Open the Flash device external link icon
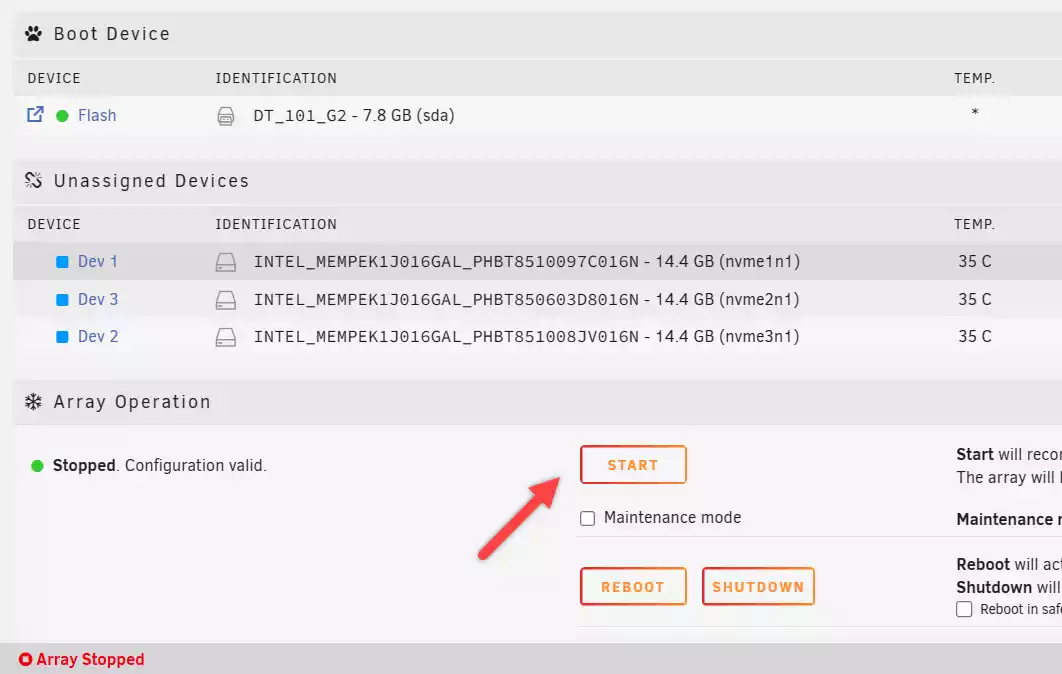 (35, 114)
